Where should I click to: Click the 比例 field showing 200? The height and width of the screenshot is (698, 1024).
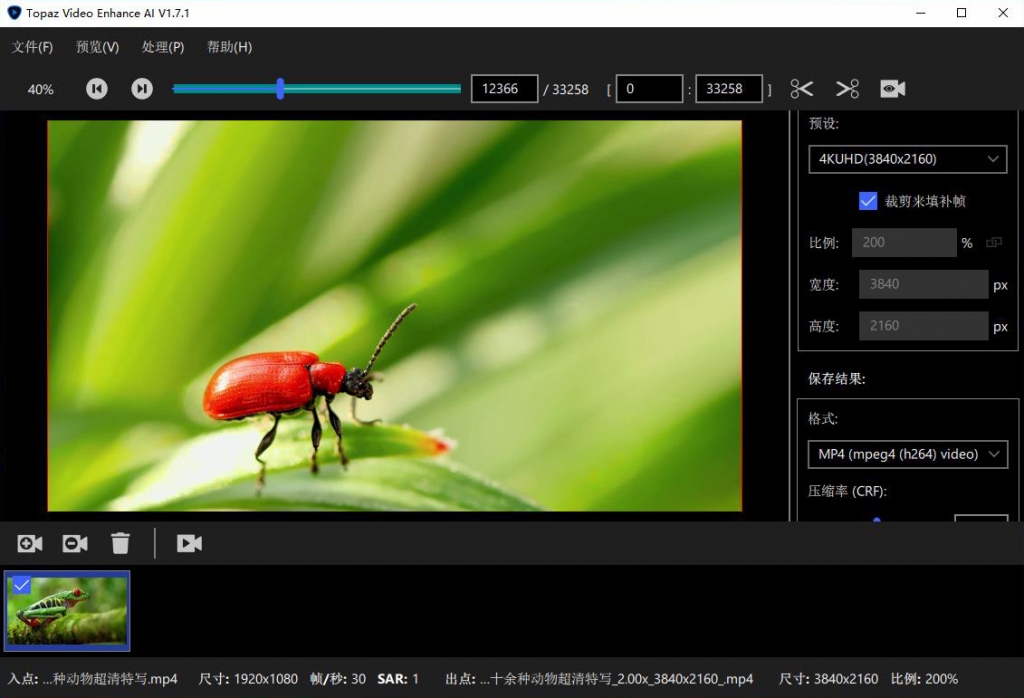(x=904, y=242)
